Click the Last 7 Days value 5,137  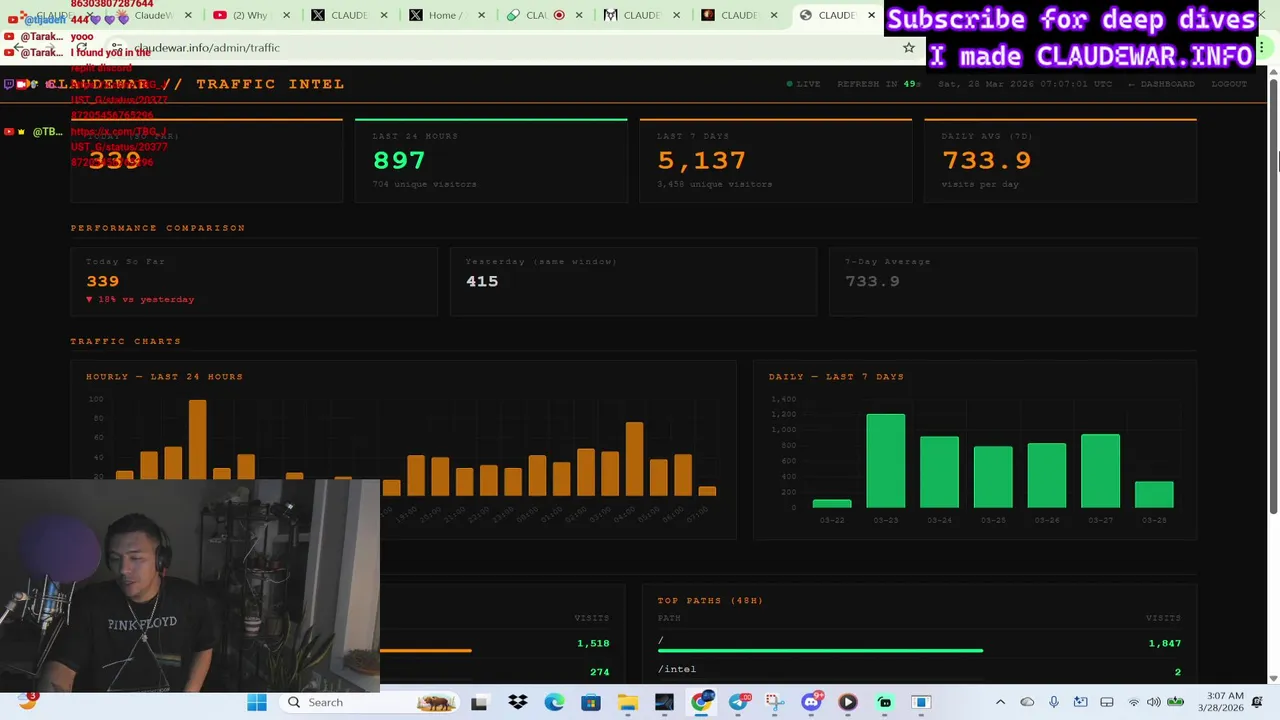point(701,160)
